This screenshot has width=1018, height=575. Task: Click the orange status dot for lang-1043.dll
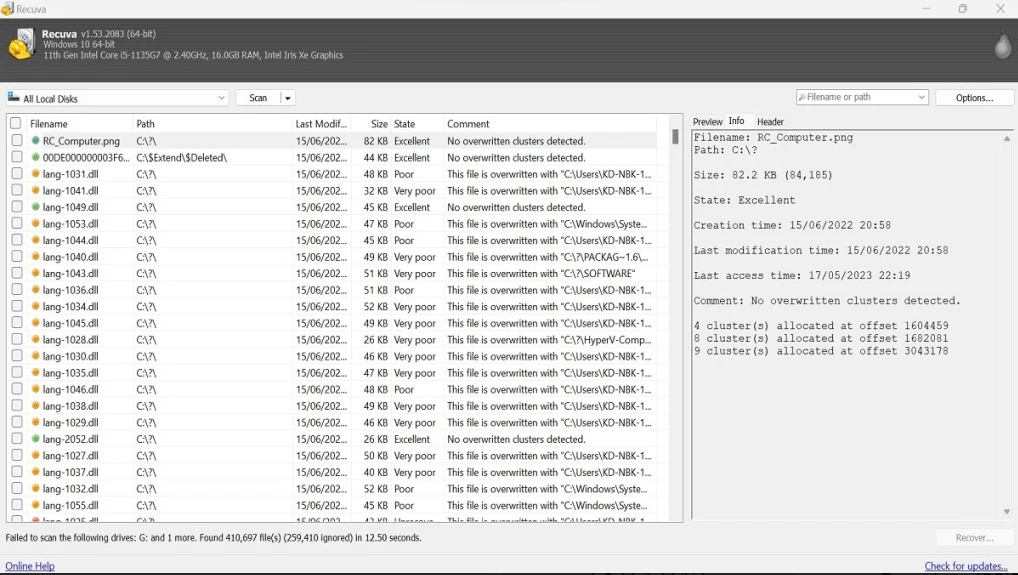pos(36,273)
